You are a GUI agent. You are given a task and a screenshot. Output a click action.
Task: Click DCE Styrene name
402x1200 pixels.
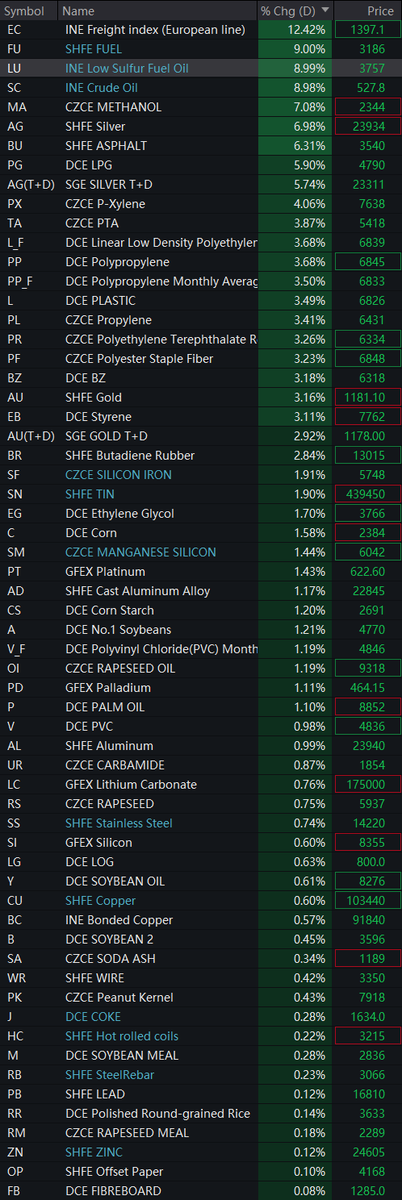coord(98,416)
